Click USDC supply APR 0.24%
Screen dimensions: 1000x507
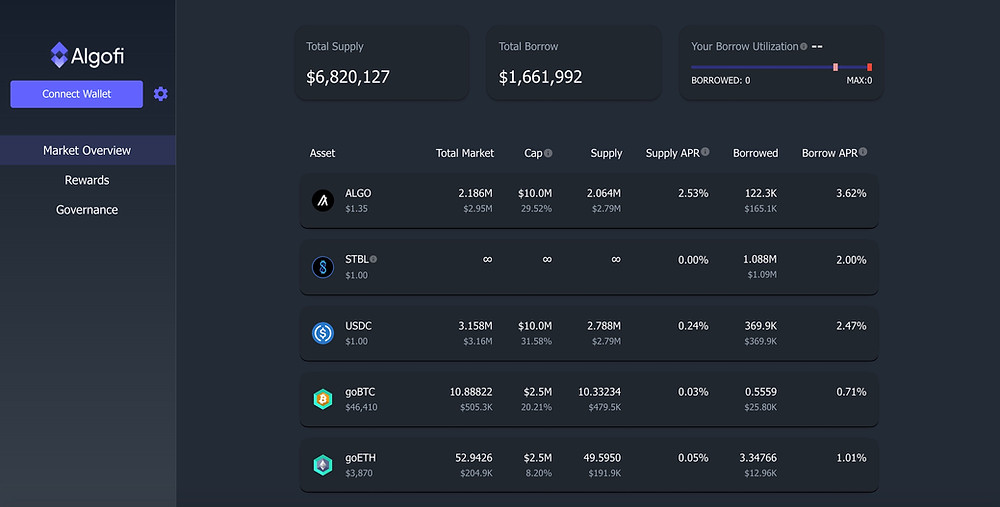point(693,326)
